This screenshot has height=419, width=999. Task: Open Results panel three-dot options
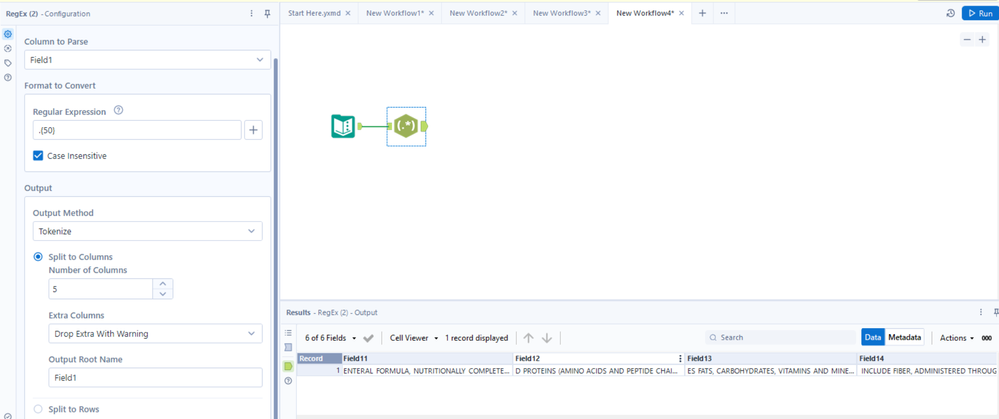[x=981, y=312]
